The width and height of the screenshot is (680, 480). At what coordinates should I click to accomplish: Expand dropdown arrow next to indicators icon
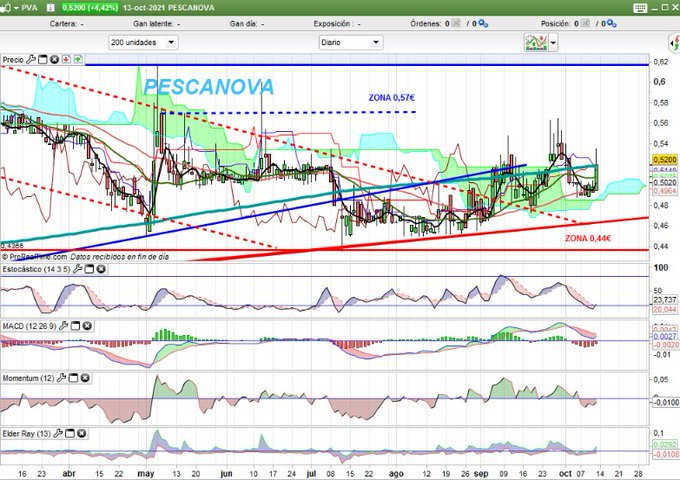click(553, 42)
